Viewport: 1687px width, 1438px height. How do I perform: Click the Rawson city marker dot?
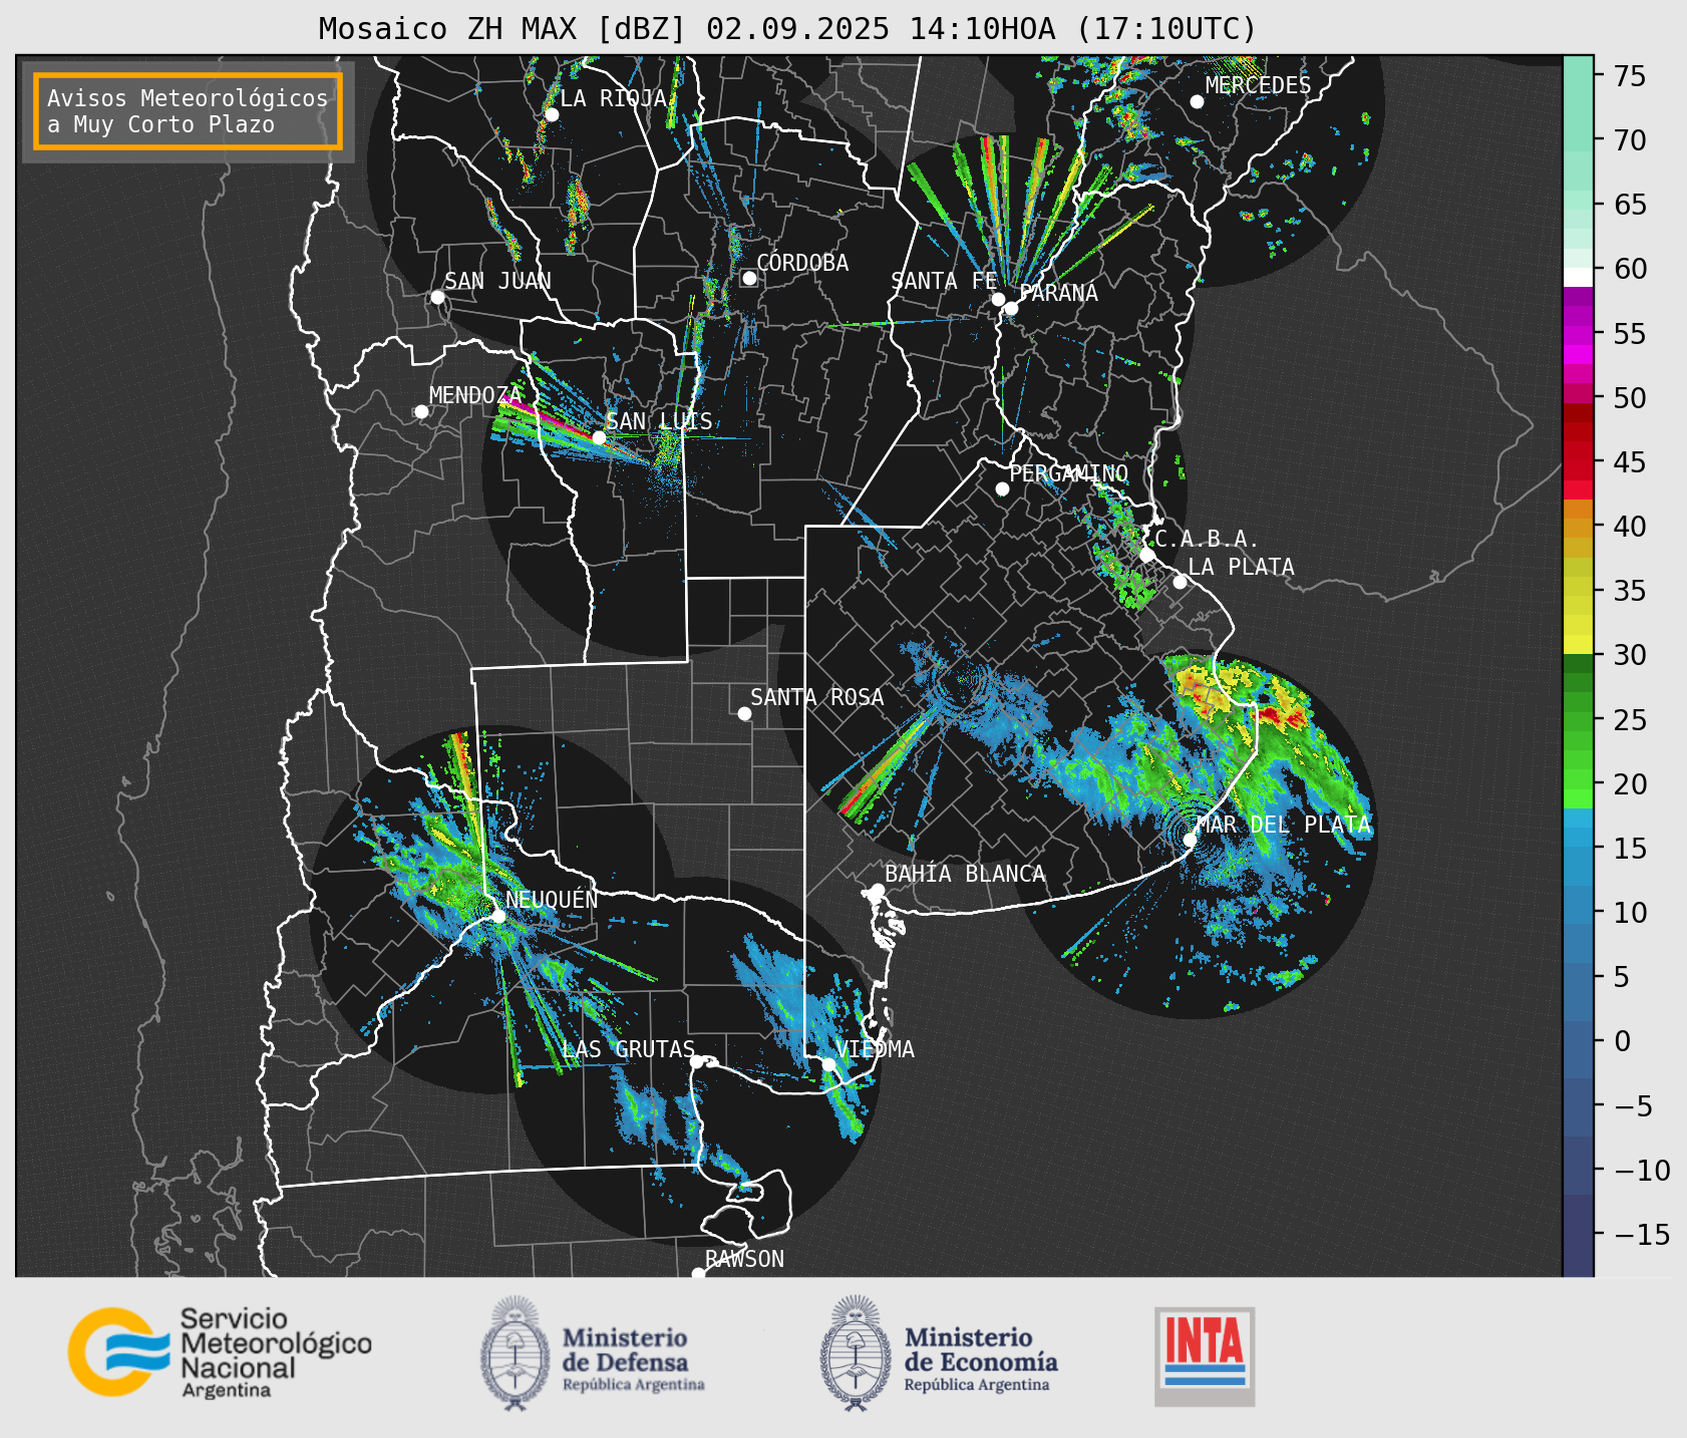(698, 1274)
